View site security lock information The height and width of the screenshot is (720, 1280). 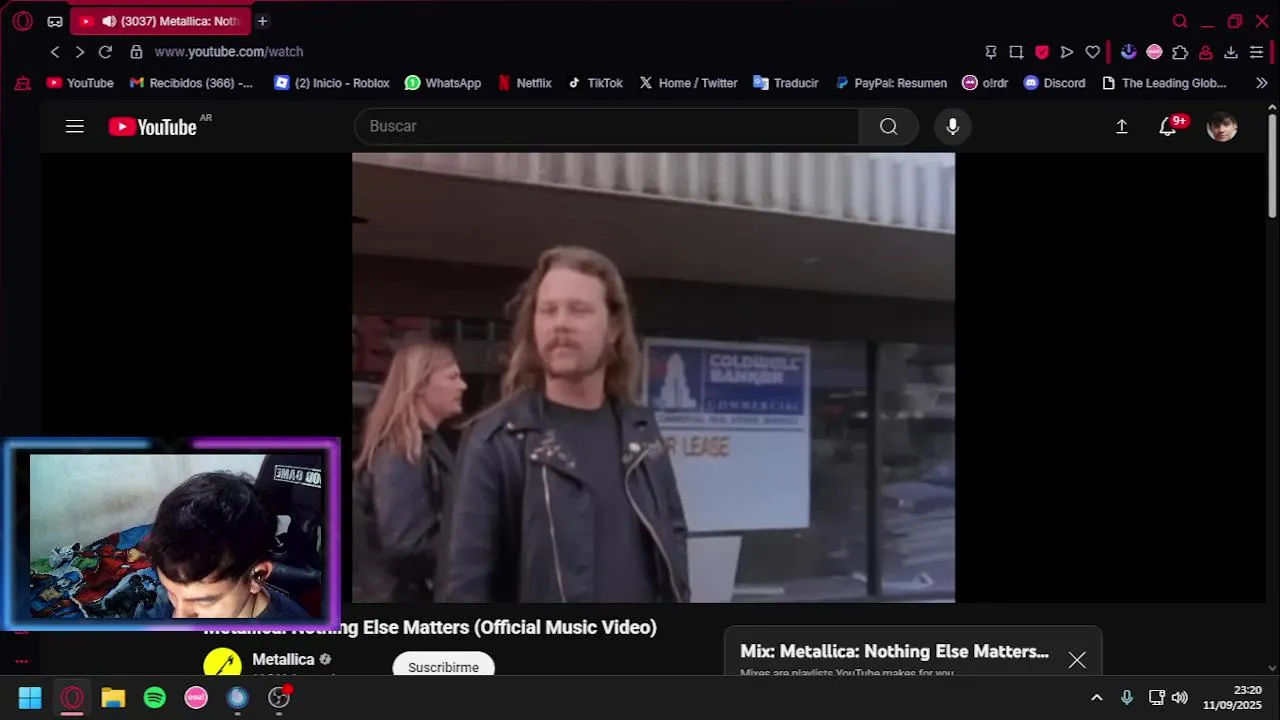point(136,52)
